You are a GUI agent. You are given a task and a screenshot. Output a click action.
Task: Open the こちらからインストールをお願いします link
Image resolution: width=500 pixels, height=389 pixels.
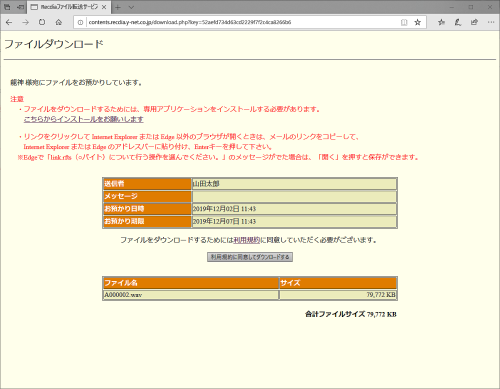pyautogui.click(x=84, y=119)
